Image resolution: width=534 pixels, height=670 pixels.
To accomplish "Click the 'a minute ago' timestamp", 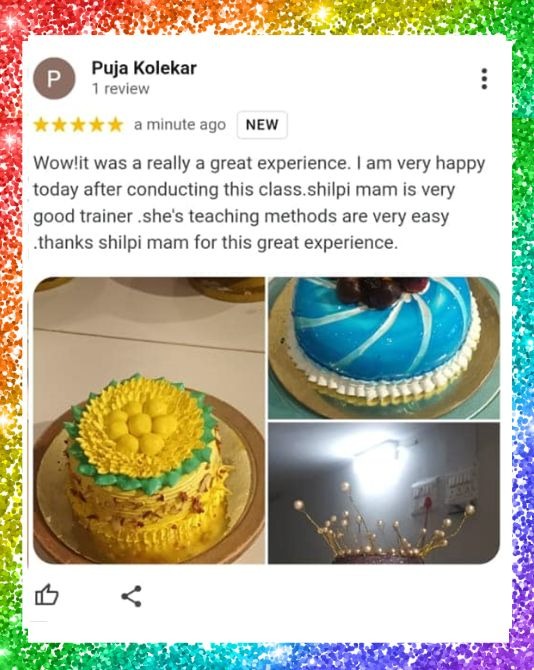I will click(179, 125).
